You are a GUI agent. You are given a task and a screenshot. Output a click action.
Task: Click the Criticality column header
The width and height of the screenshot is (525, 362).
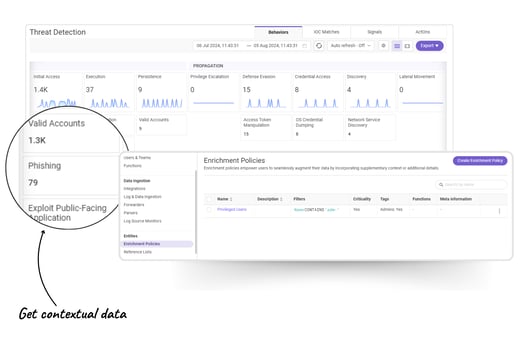[x=362, y=199]
